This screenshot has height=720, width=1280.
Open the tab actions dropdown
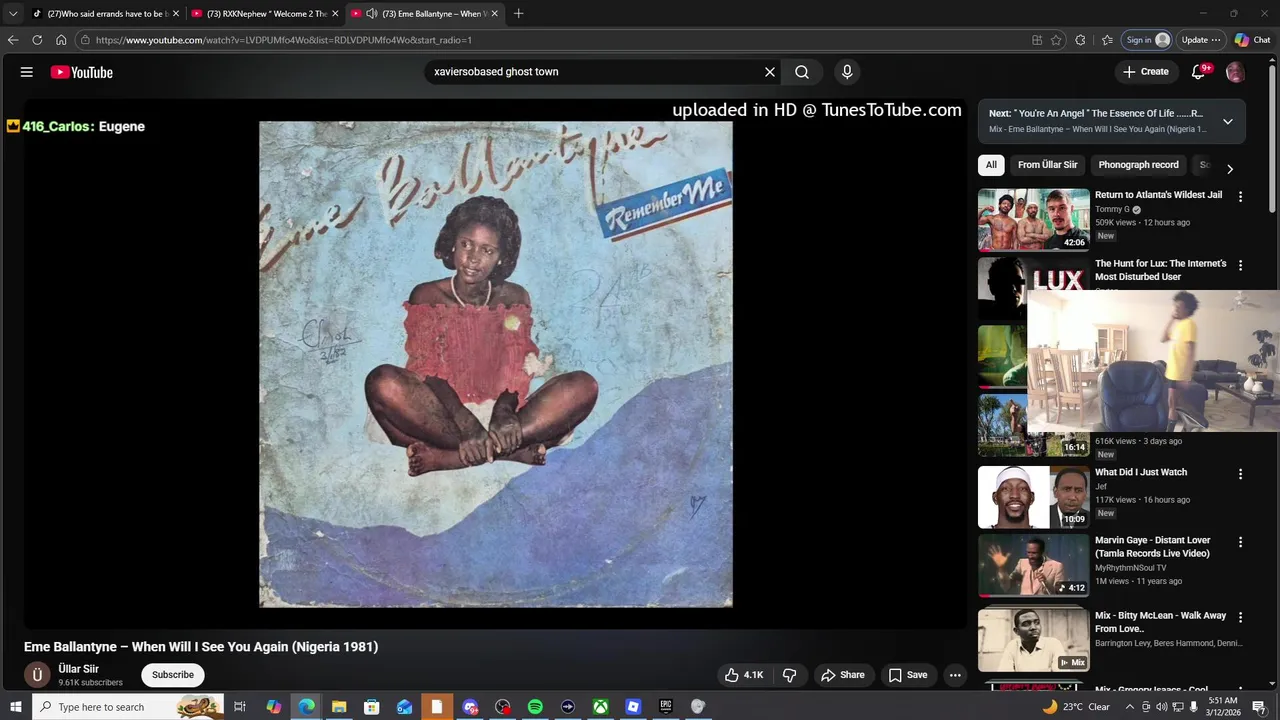[13, 14]
